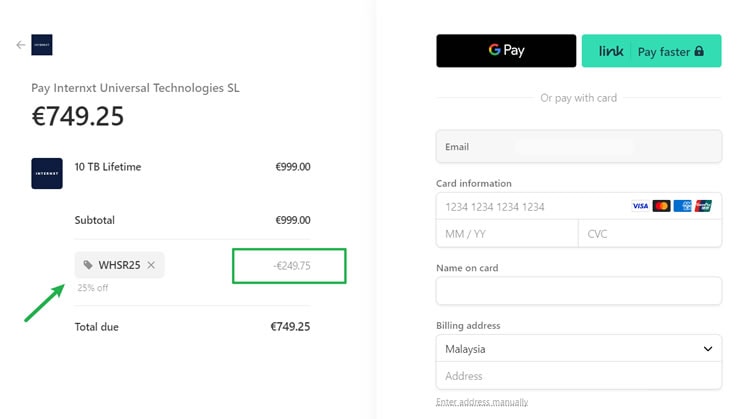Open the Malaysia country dropdown
Image resolution: width=750 pixels, height=419 pixels.
point(579,349)
